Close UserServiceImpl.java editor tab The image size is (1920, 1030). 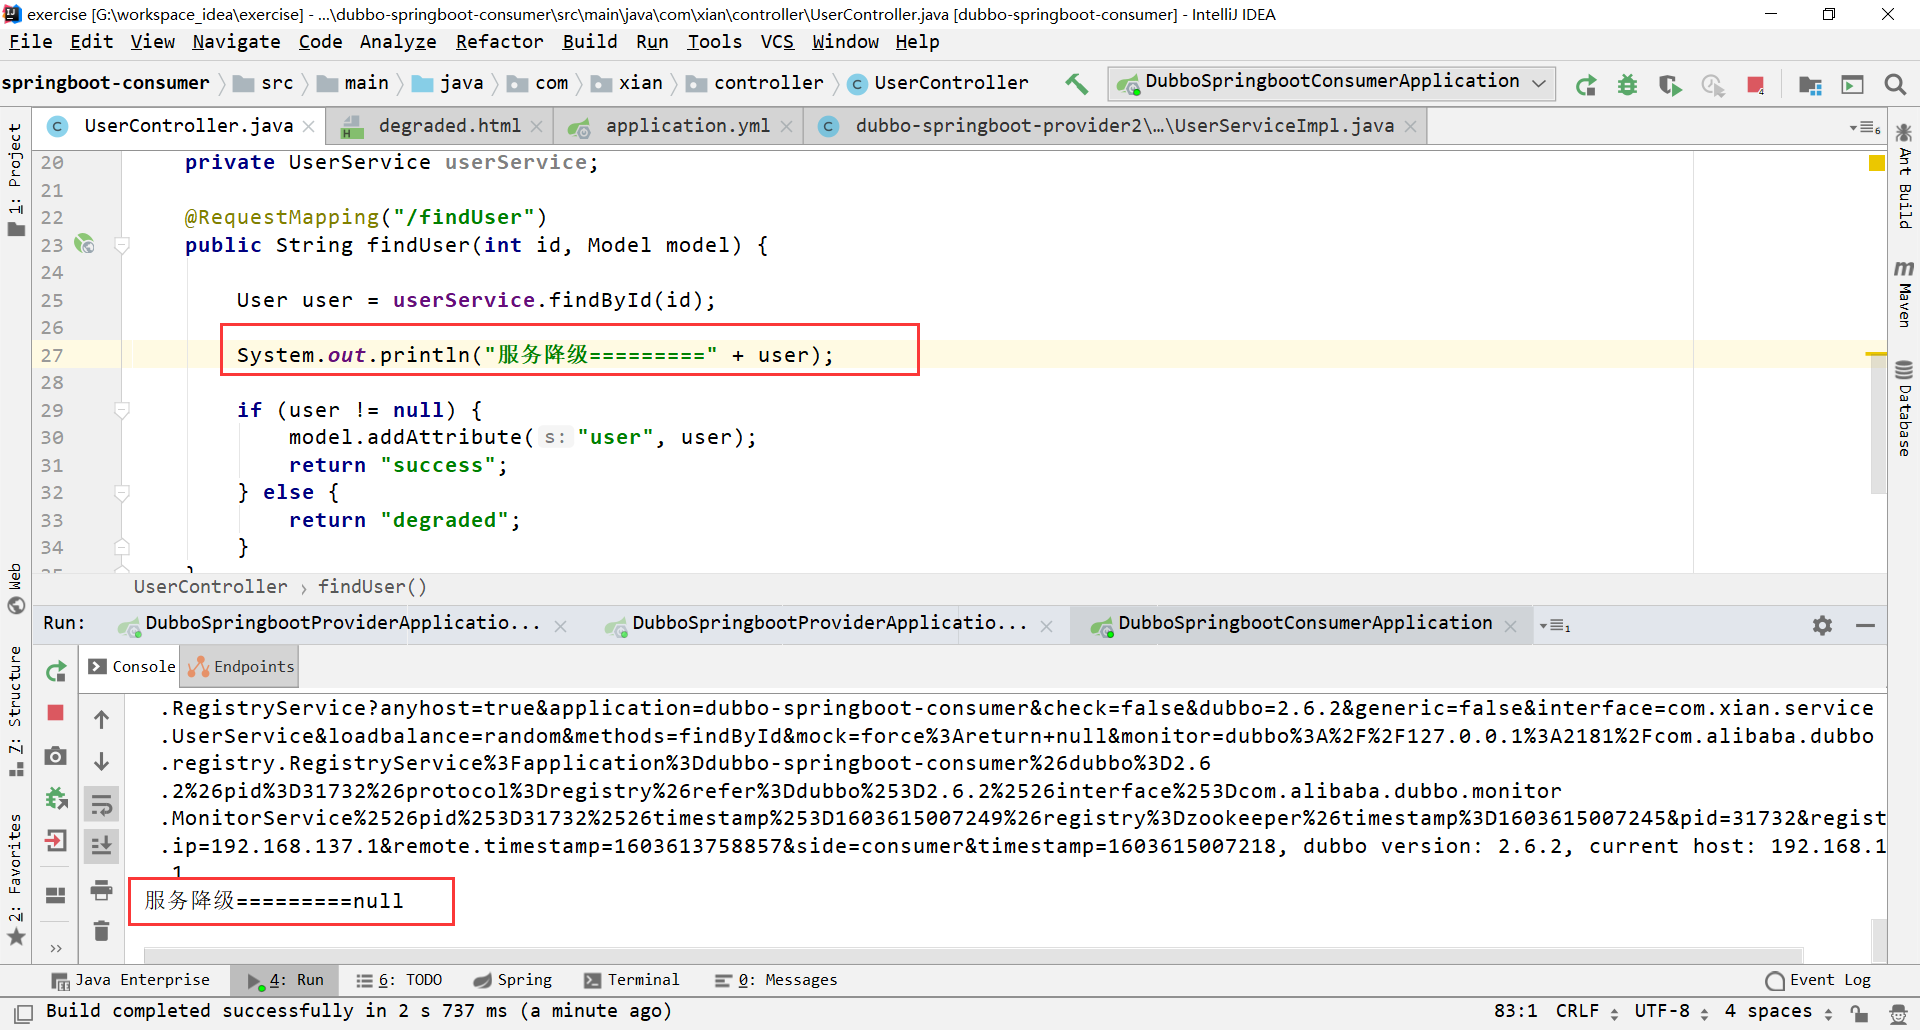[1410, 127]
